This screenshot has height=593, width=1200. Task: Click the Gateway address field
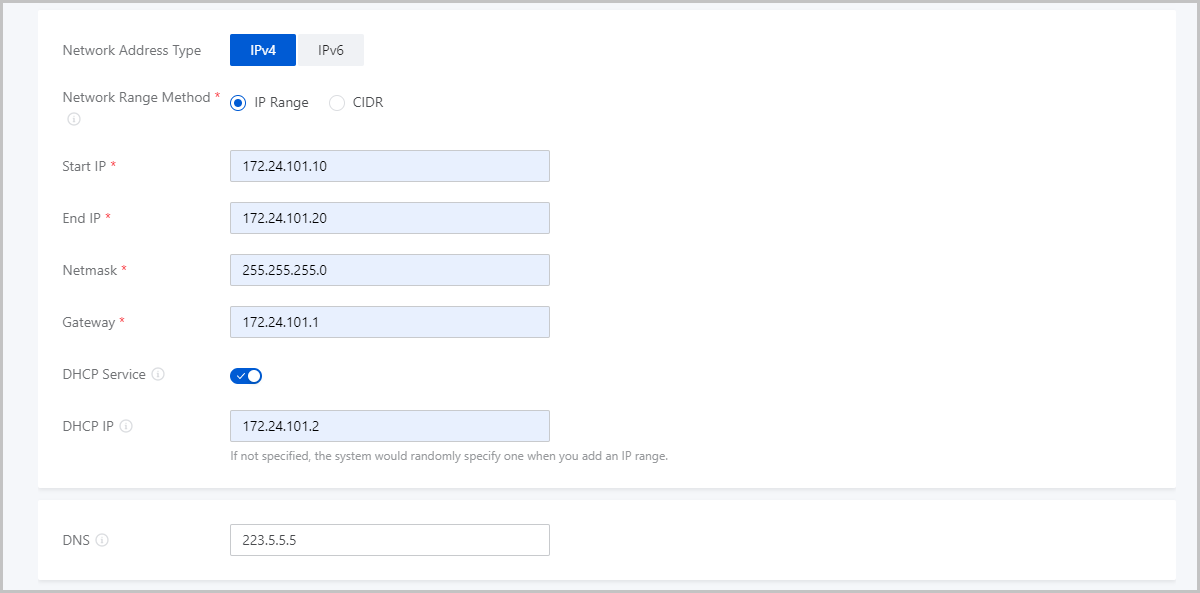[x=390, y=322]
